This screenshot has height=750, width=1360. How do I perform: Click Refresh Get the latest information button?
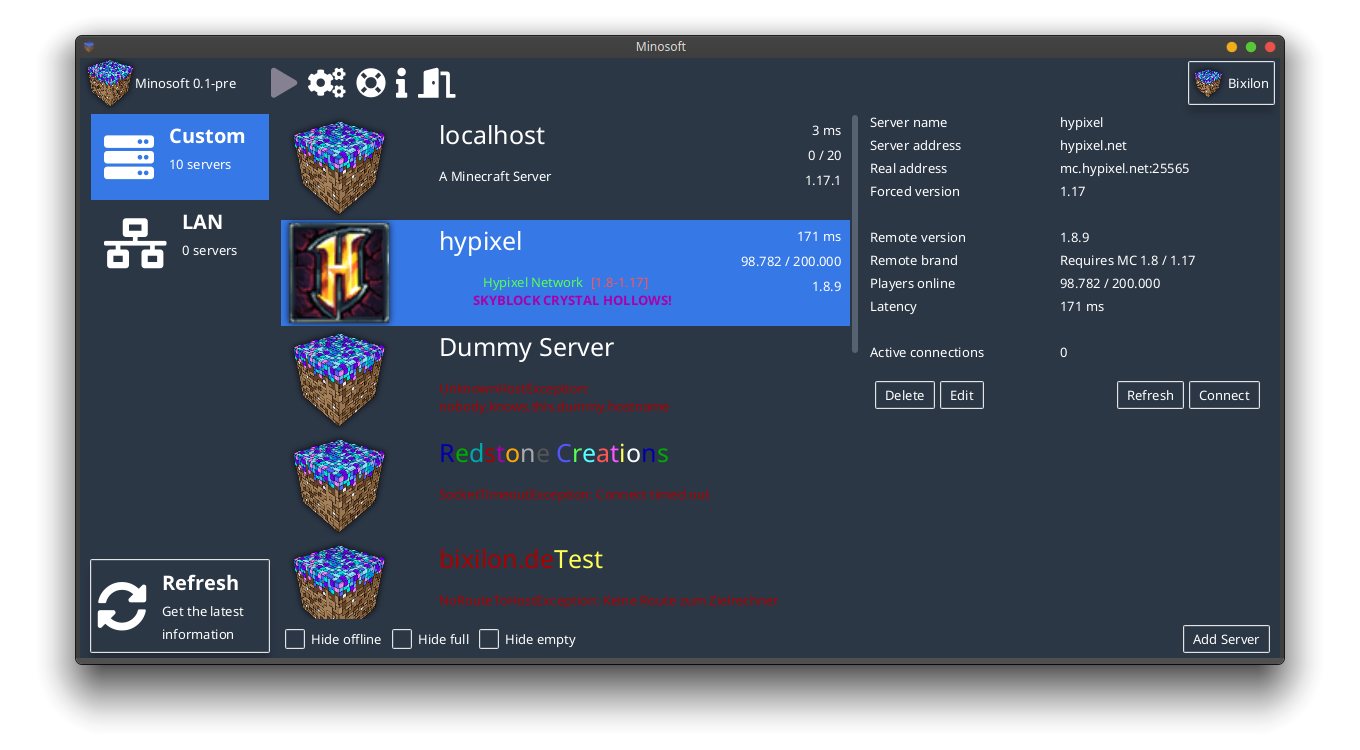tap(180, 606)
